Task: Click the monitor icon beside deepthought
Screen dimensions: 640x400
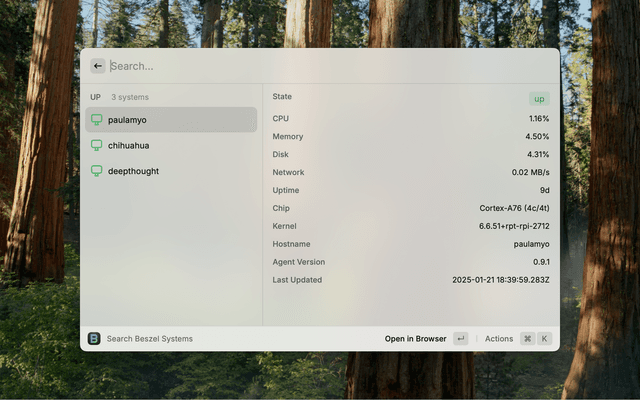Action: coord(97,171)
